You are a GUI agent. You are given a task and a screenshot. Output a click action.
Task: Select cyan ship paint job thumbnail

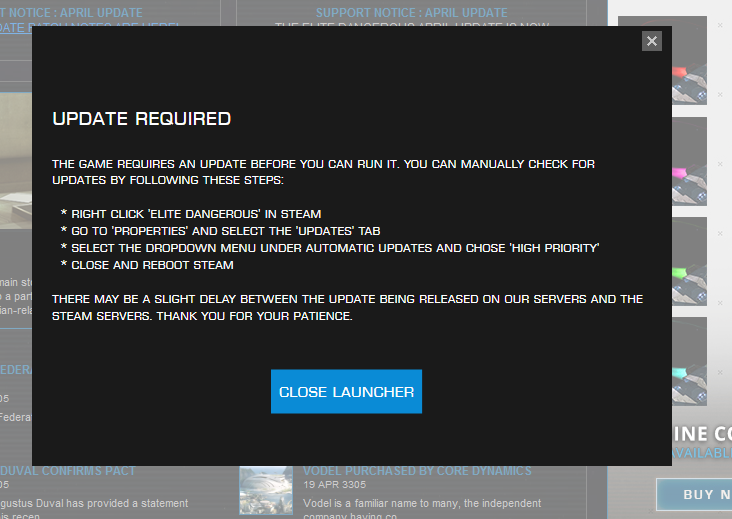coord(690,361)
